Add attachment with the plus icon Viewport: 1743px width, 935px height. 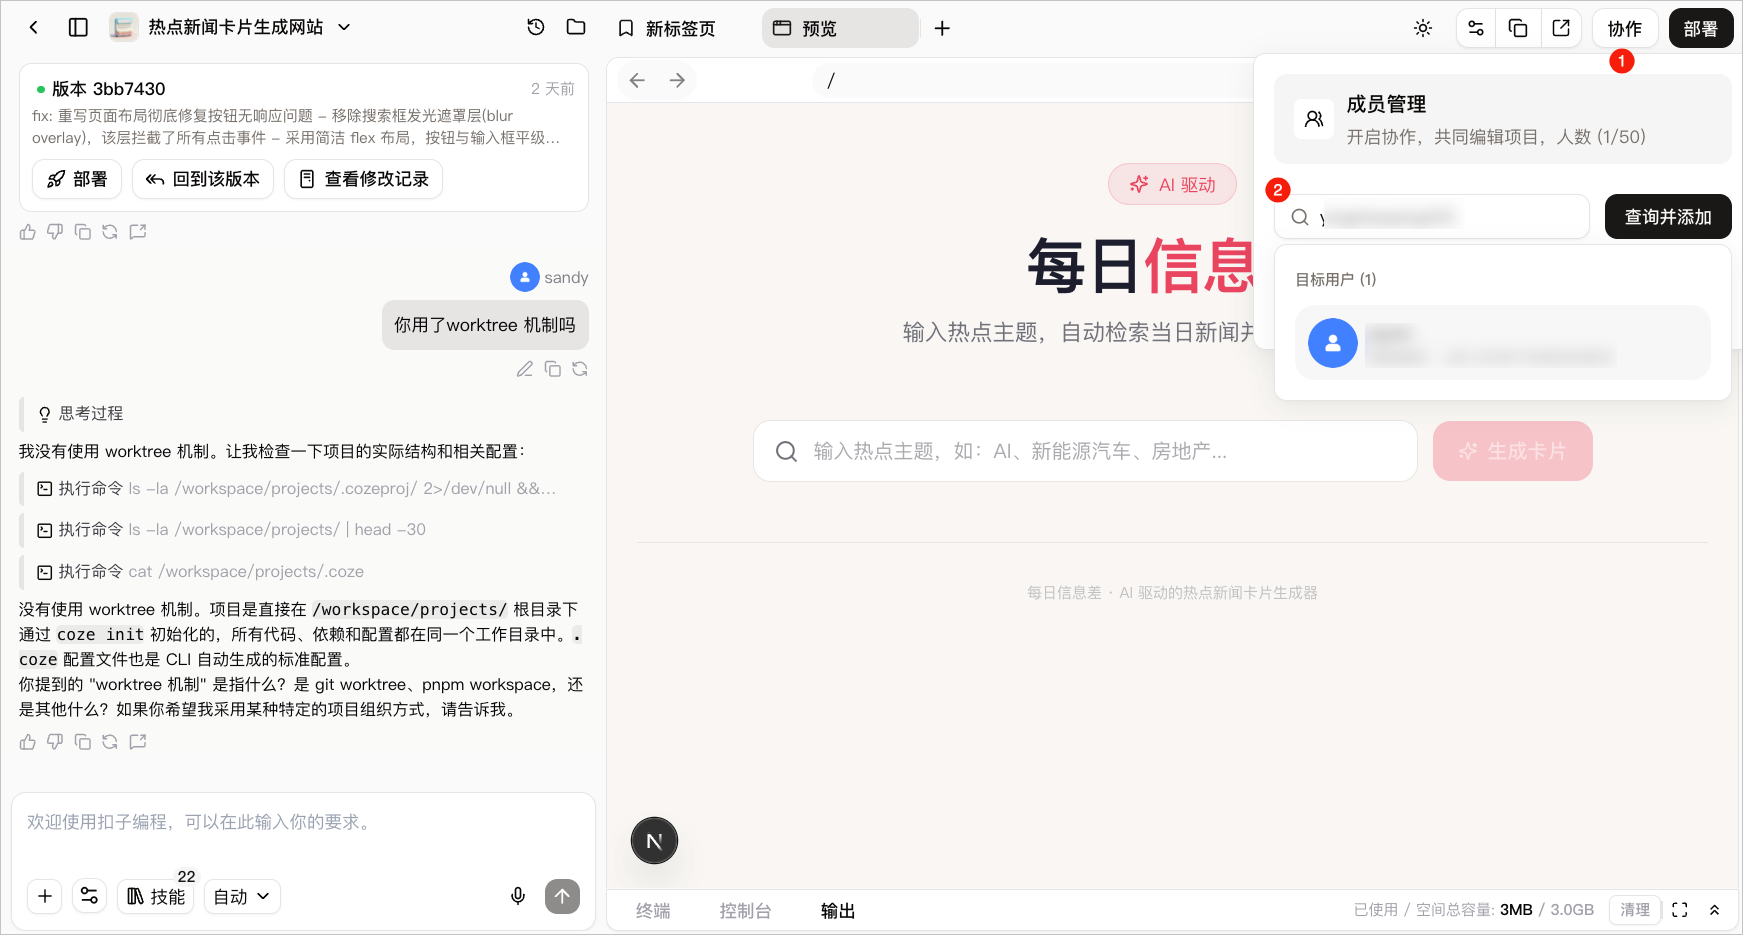[x=45, y=896]
